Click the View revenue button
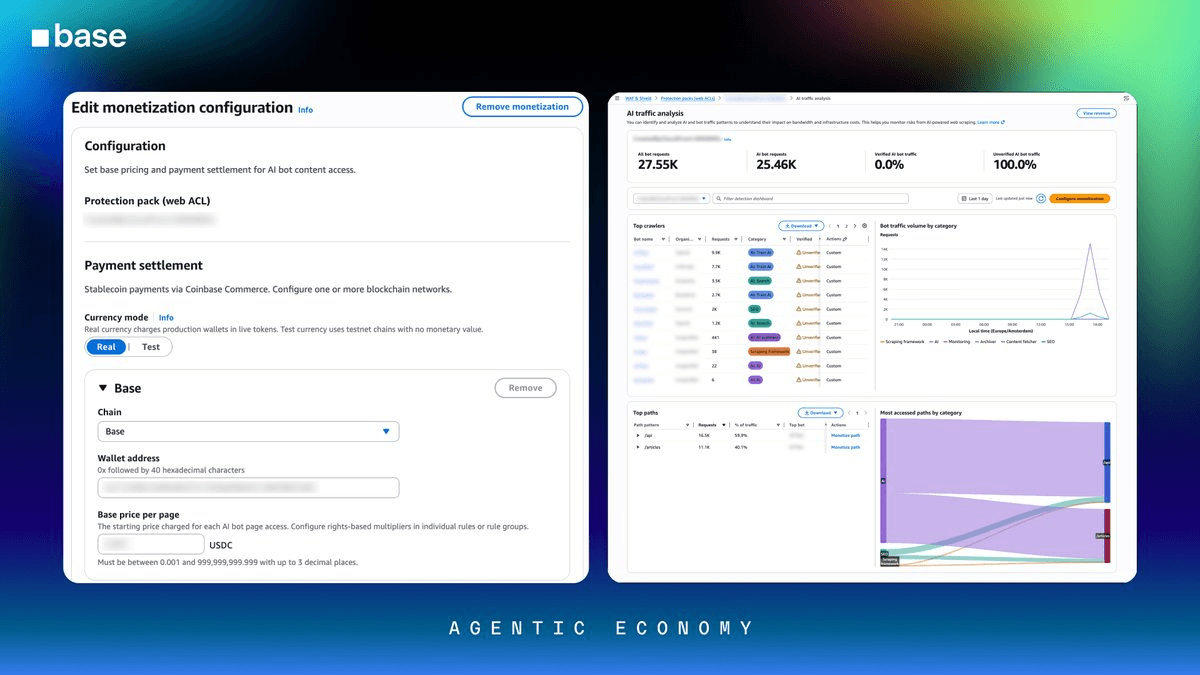The image size is (1200, 675). tap(1097, 113)
